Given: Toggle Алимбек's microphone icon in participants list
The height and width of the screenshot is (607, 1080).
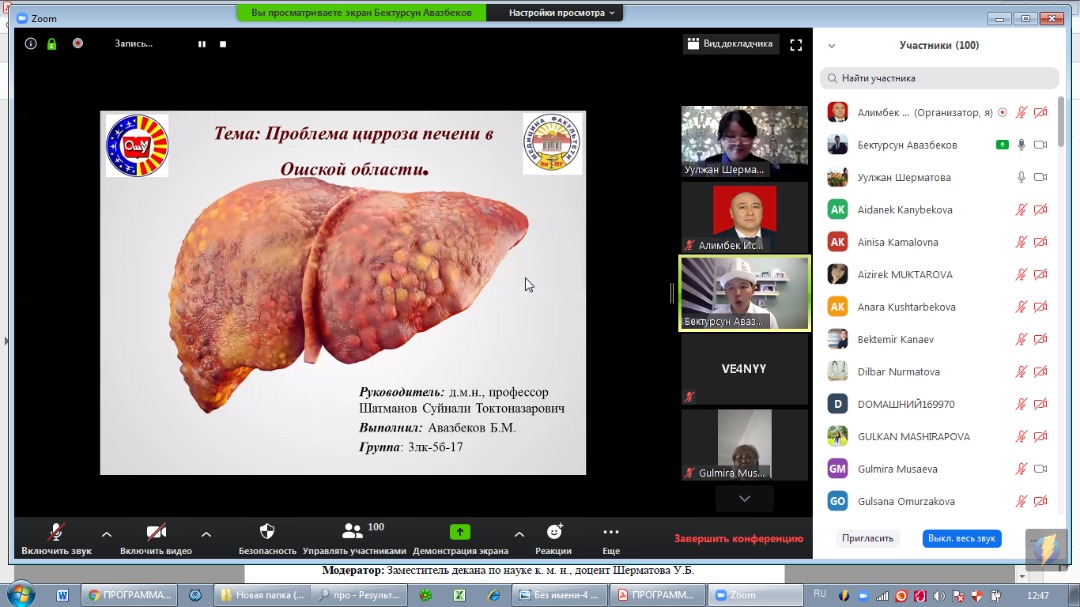Looking at the screenshot, I should click(1021, 112).
